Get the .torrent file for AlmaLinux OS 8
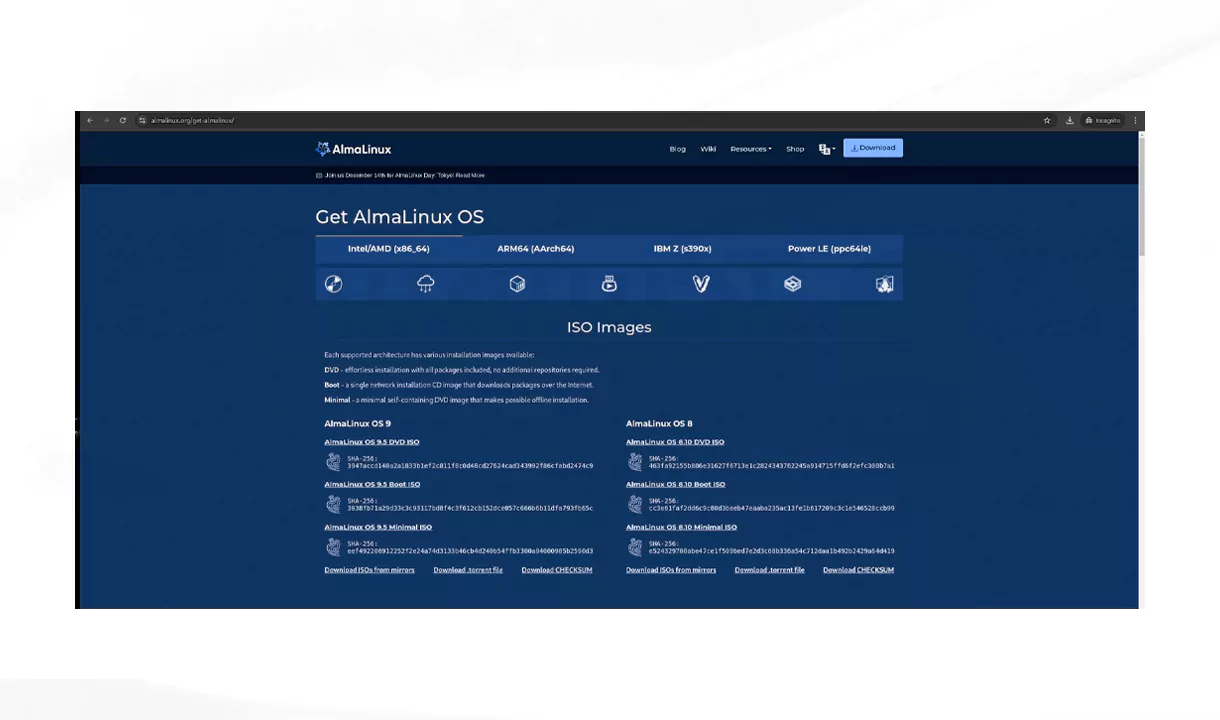 (x=769, y=570)
